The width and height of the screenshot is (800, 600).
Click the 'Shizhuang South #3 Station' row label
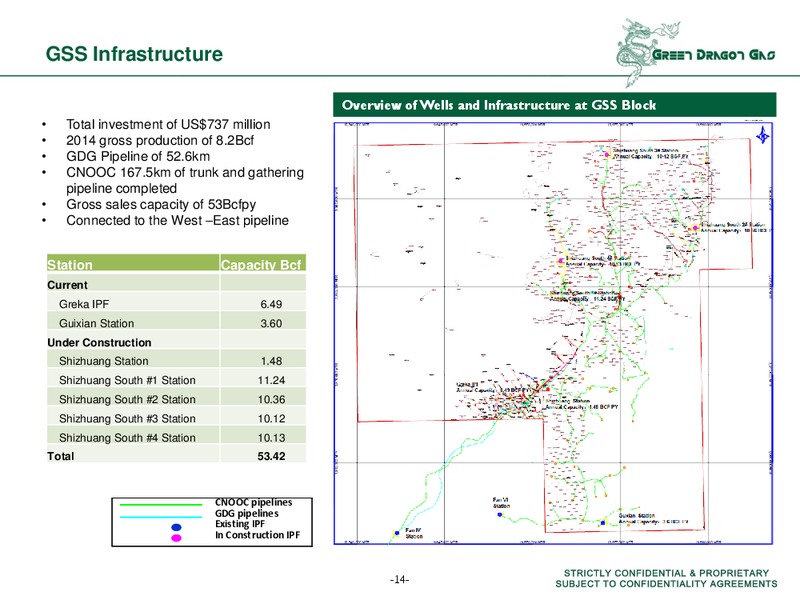coord(127,419)
